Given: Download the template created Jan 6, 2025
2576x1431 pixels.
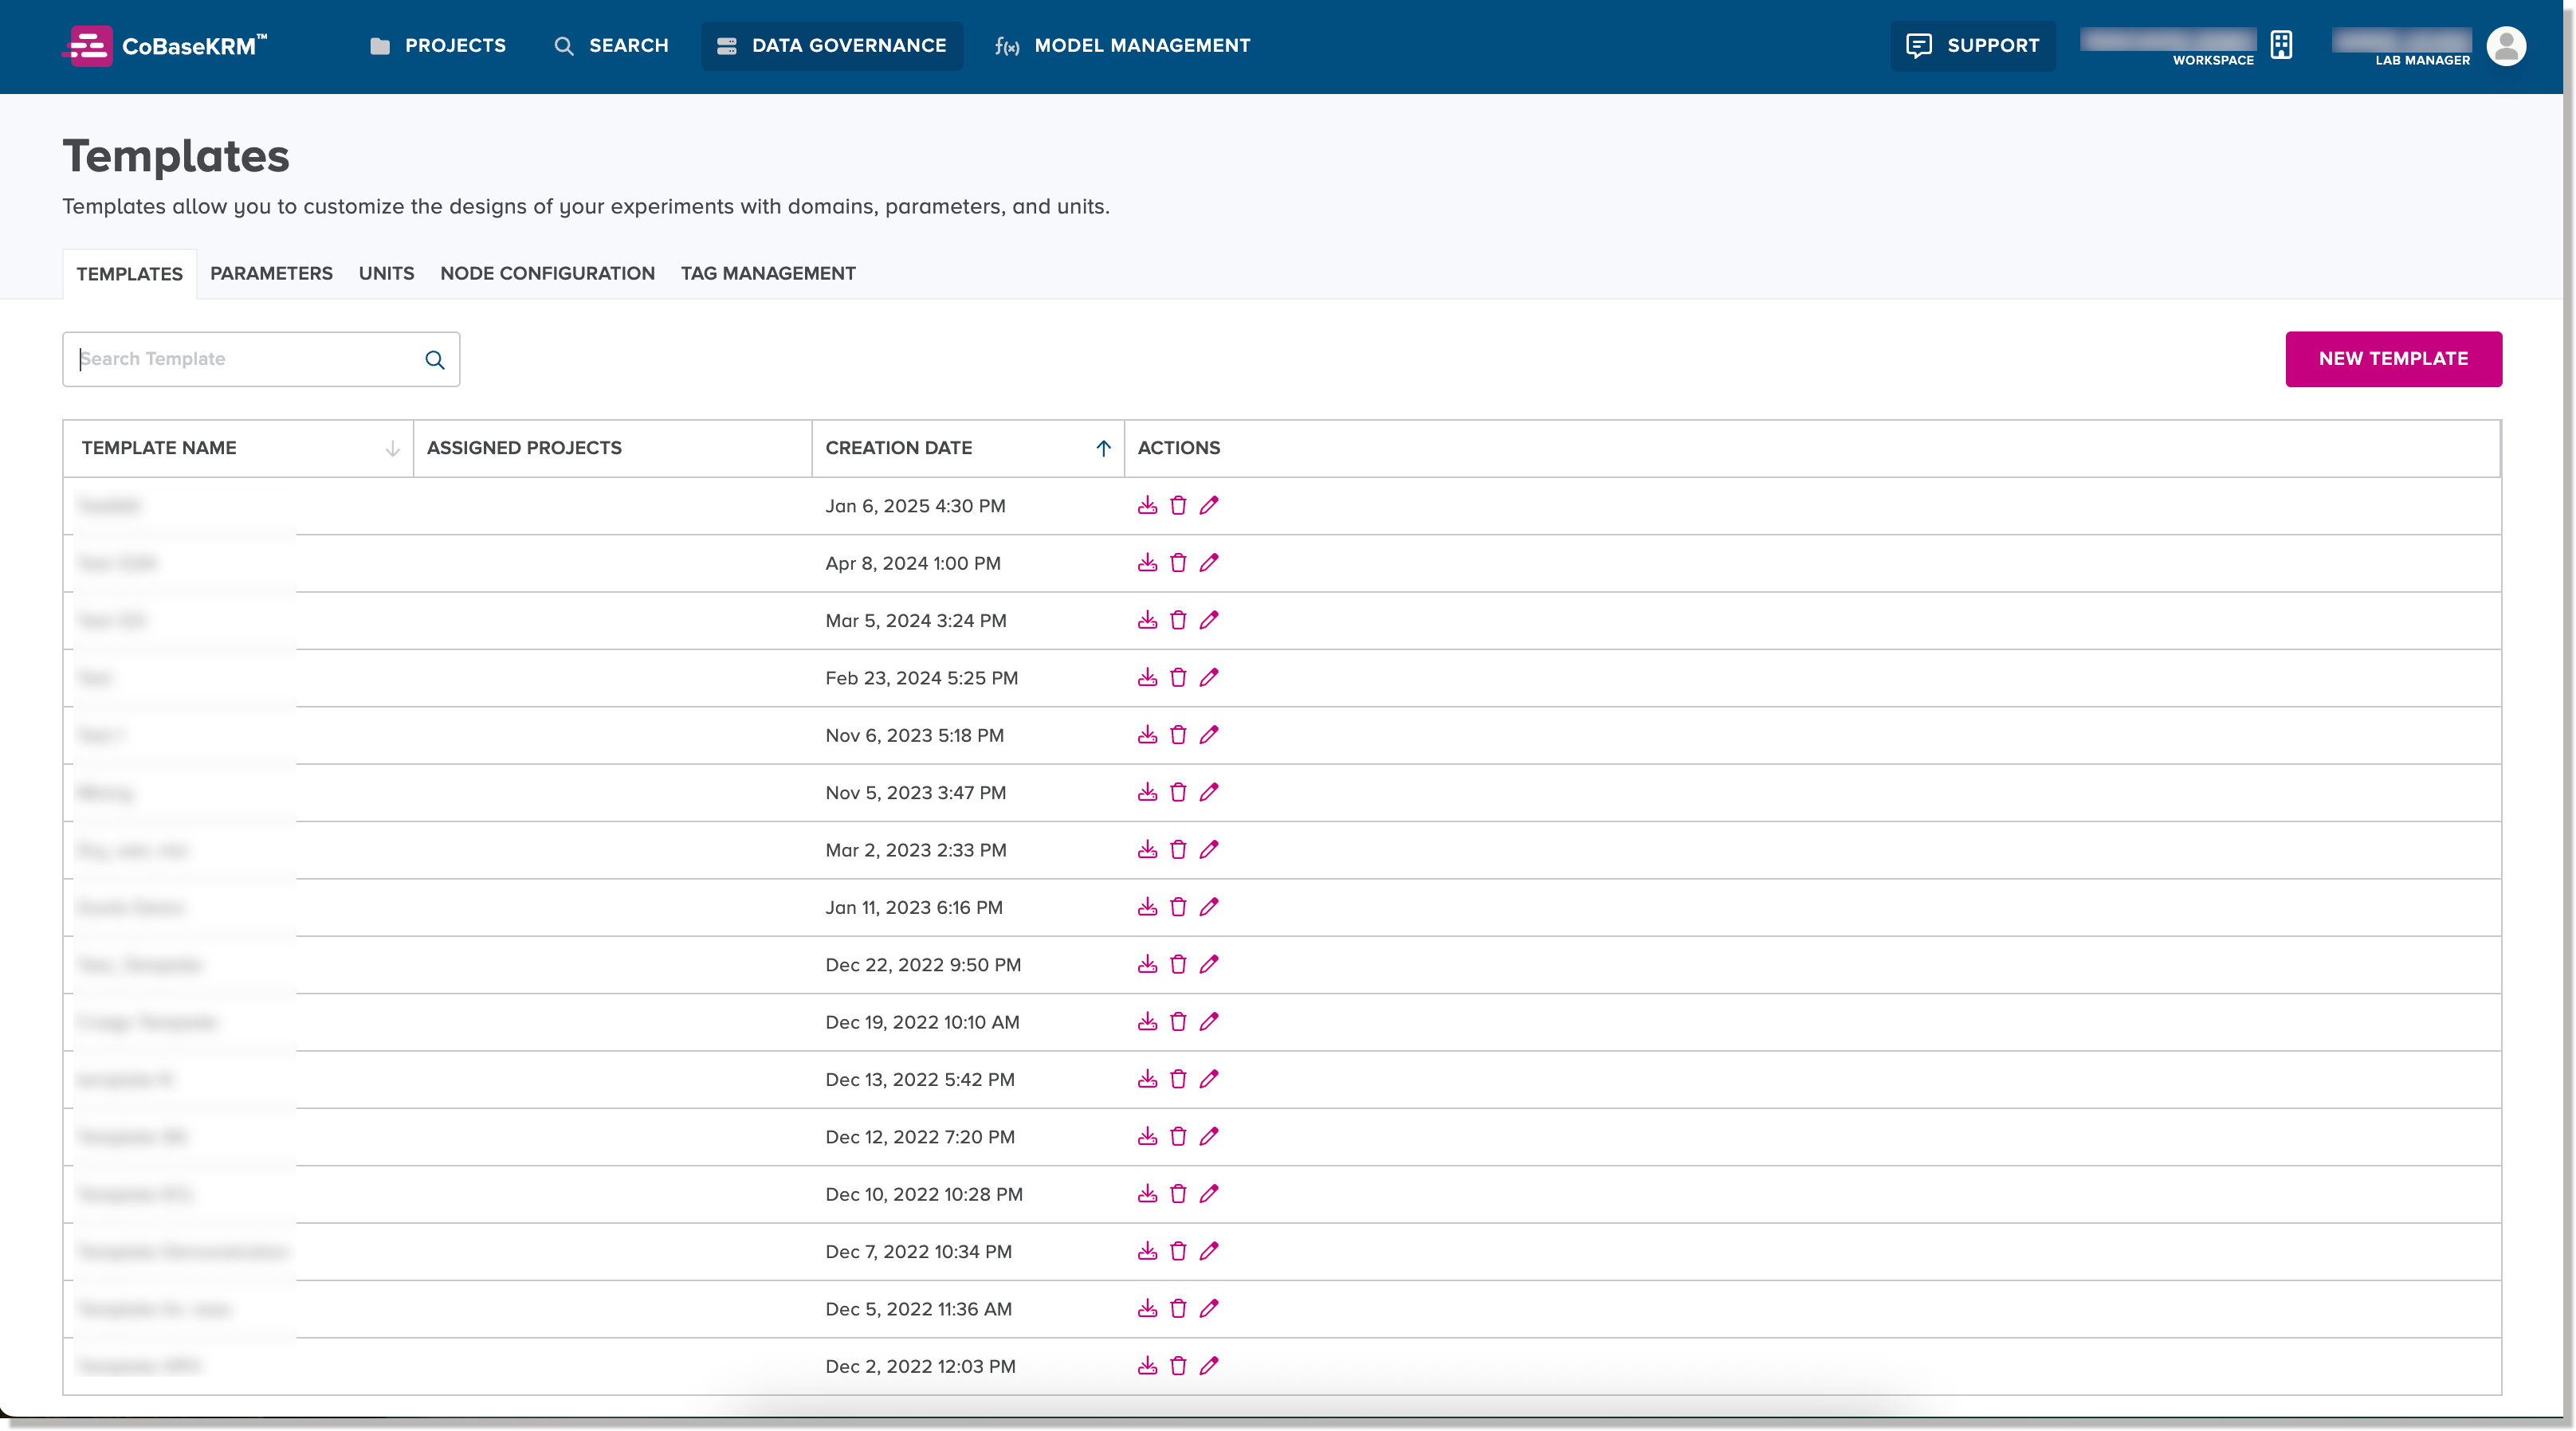Looking at the screenshot, I should pos(1147,505).
